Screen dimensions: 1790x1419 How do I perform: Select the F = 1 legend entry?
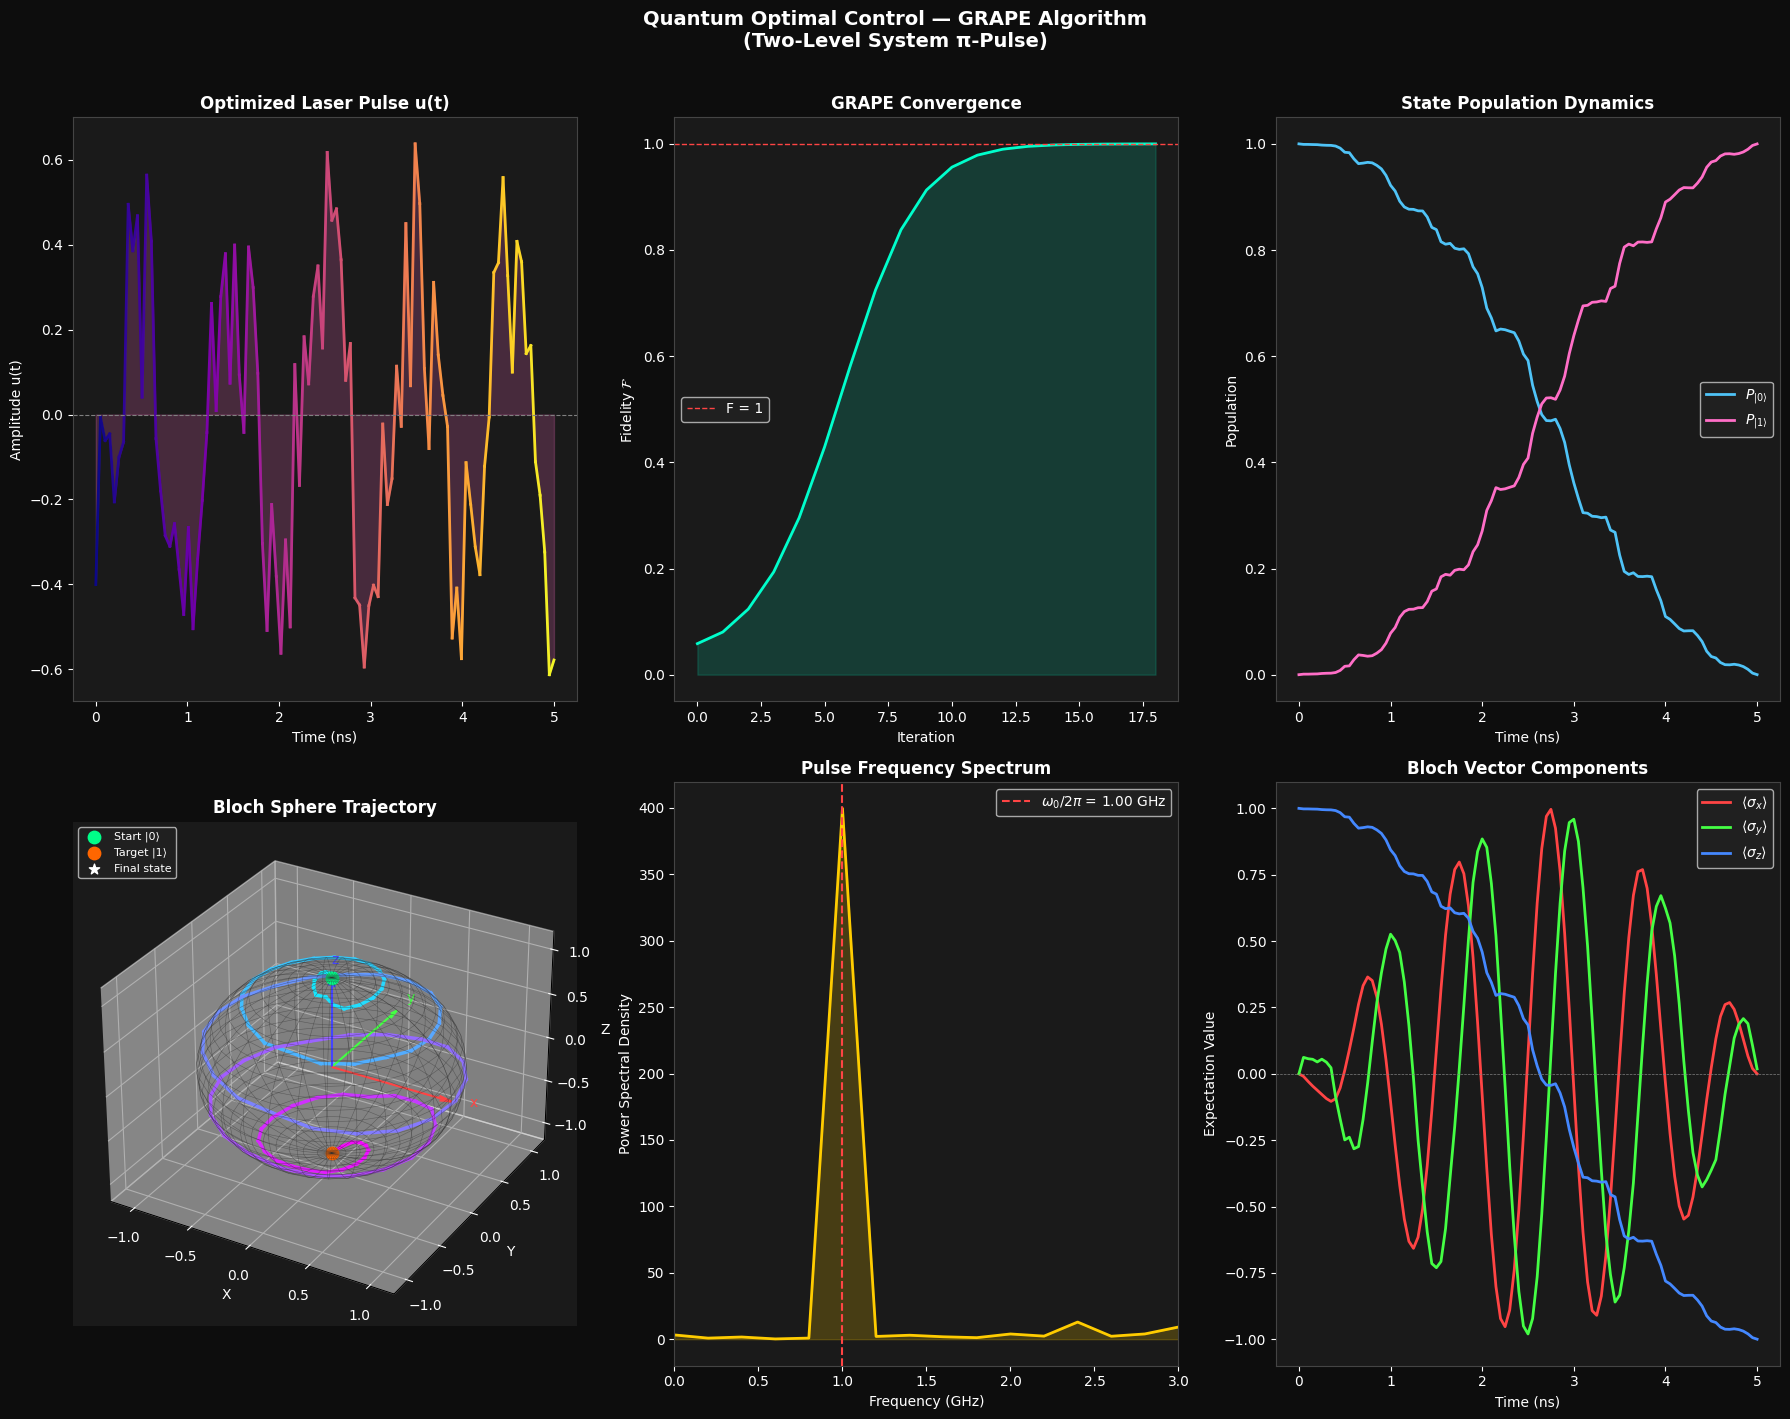(725, 409)
